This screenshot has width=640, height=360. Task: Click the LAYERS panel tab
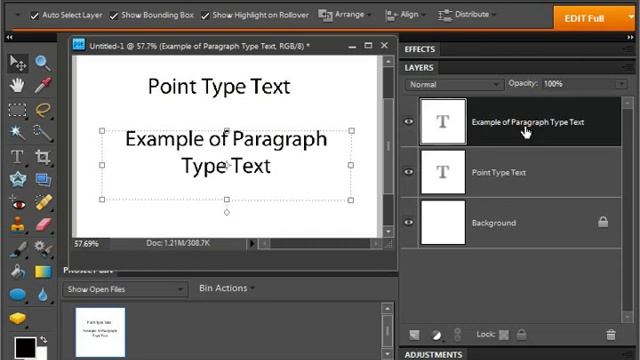419,68
